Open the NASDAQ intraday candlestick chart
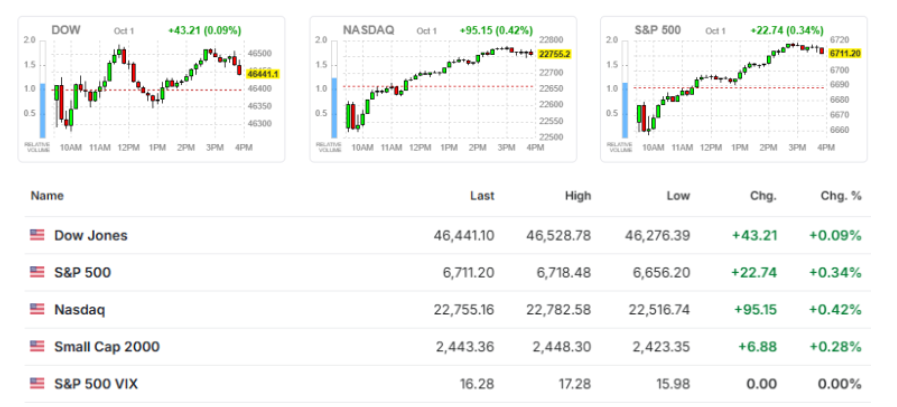Screen dimensions: 897x407 coord(440,90)
